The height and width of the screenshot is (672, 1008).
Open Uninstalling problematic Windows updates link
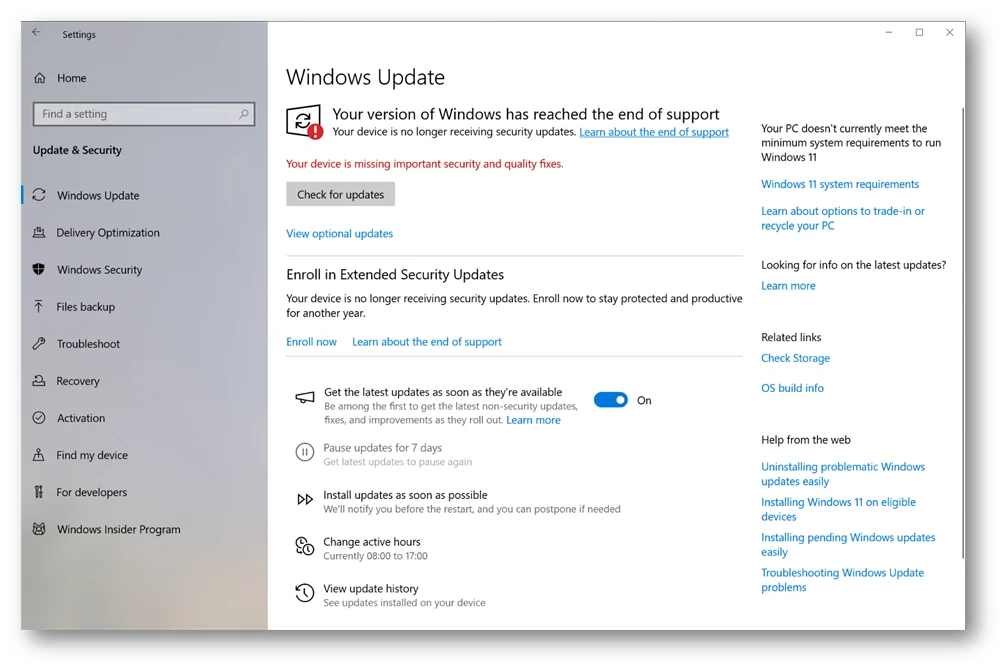point(843,474)
